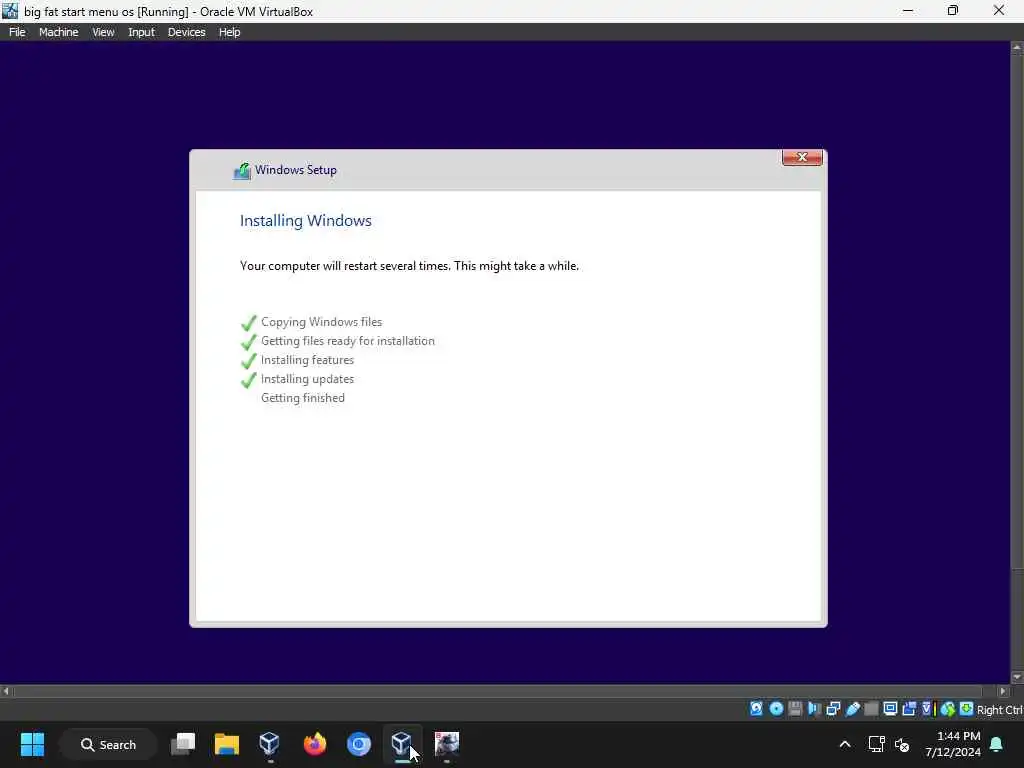Restore down the VirtualBox window
Viewport: 1024px width, 768px height.
click(953, 10)
